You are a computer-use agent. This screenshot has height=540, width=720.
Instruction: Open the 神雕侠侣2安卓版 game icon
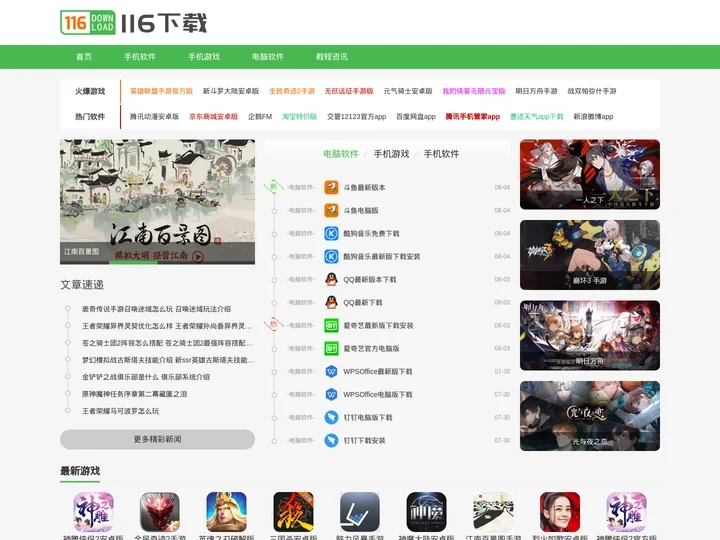click(x=93, y=512)
